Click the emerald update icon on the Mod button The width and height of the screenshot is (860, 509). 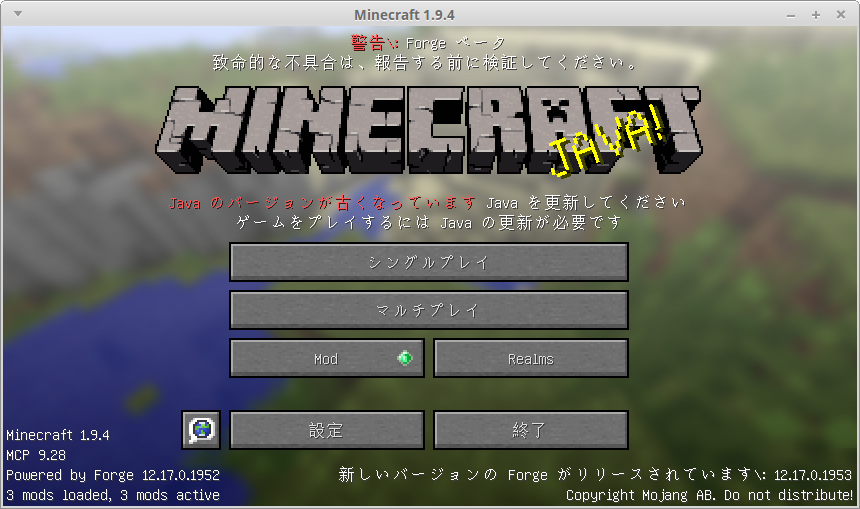405,358
